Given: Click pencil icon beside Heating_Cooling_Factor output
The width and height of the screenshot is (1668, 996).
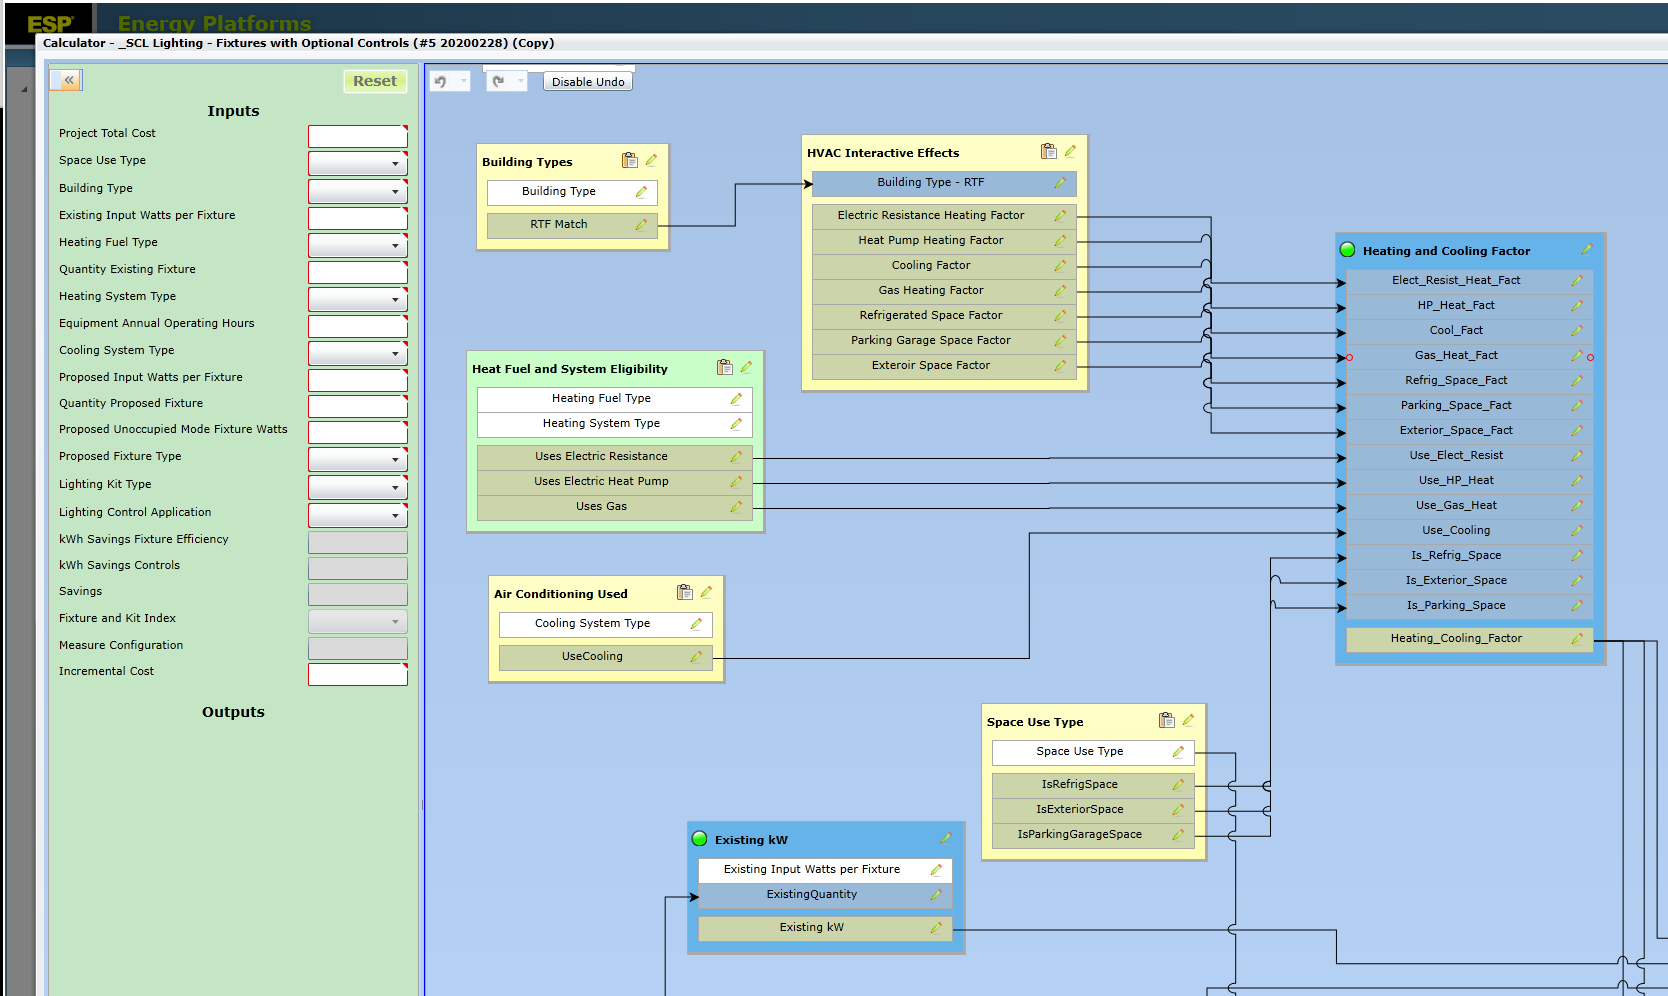Looking at the screenshot, I should pyautogui.click(x=1576, y=639).
